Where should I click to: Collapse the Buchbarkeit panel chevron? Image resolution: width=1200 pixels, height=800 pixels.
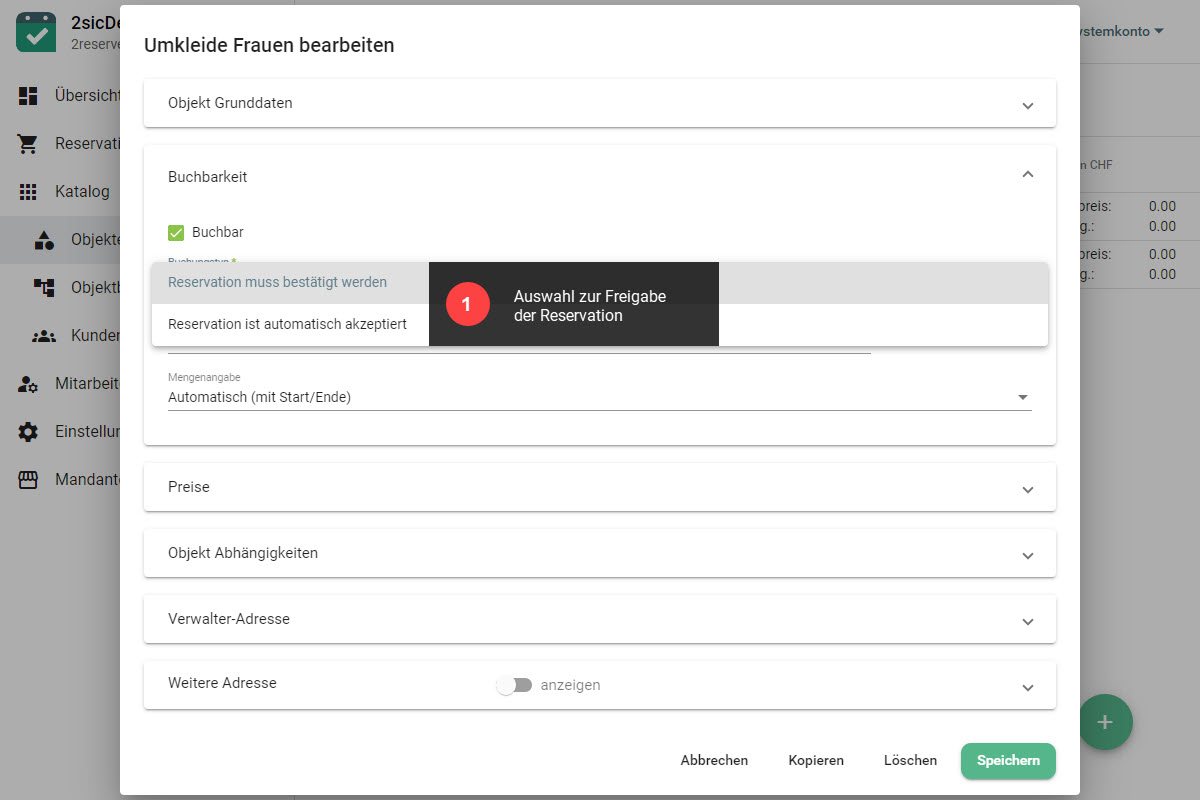point(1027,175)
